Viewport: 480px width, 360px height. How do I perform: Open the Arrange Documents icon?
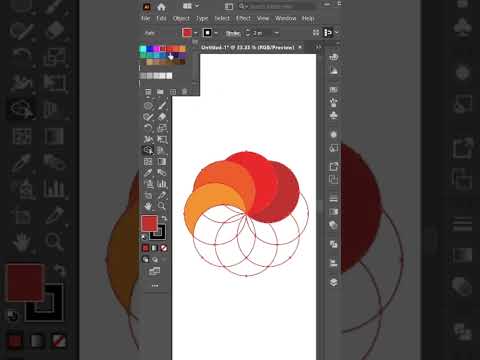coord(187,6)
